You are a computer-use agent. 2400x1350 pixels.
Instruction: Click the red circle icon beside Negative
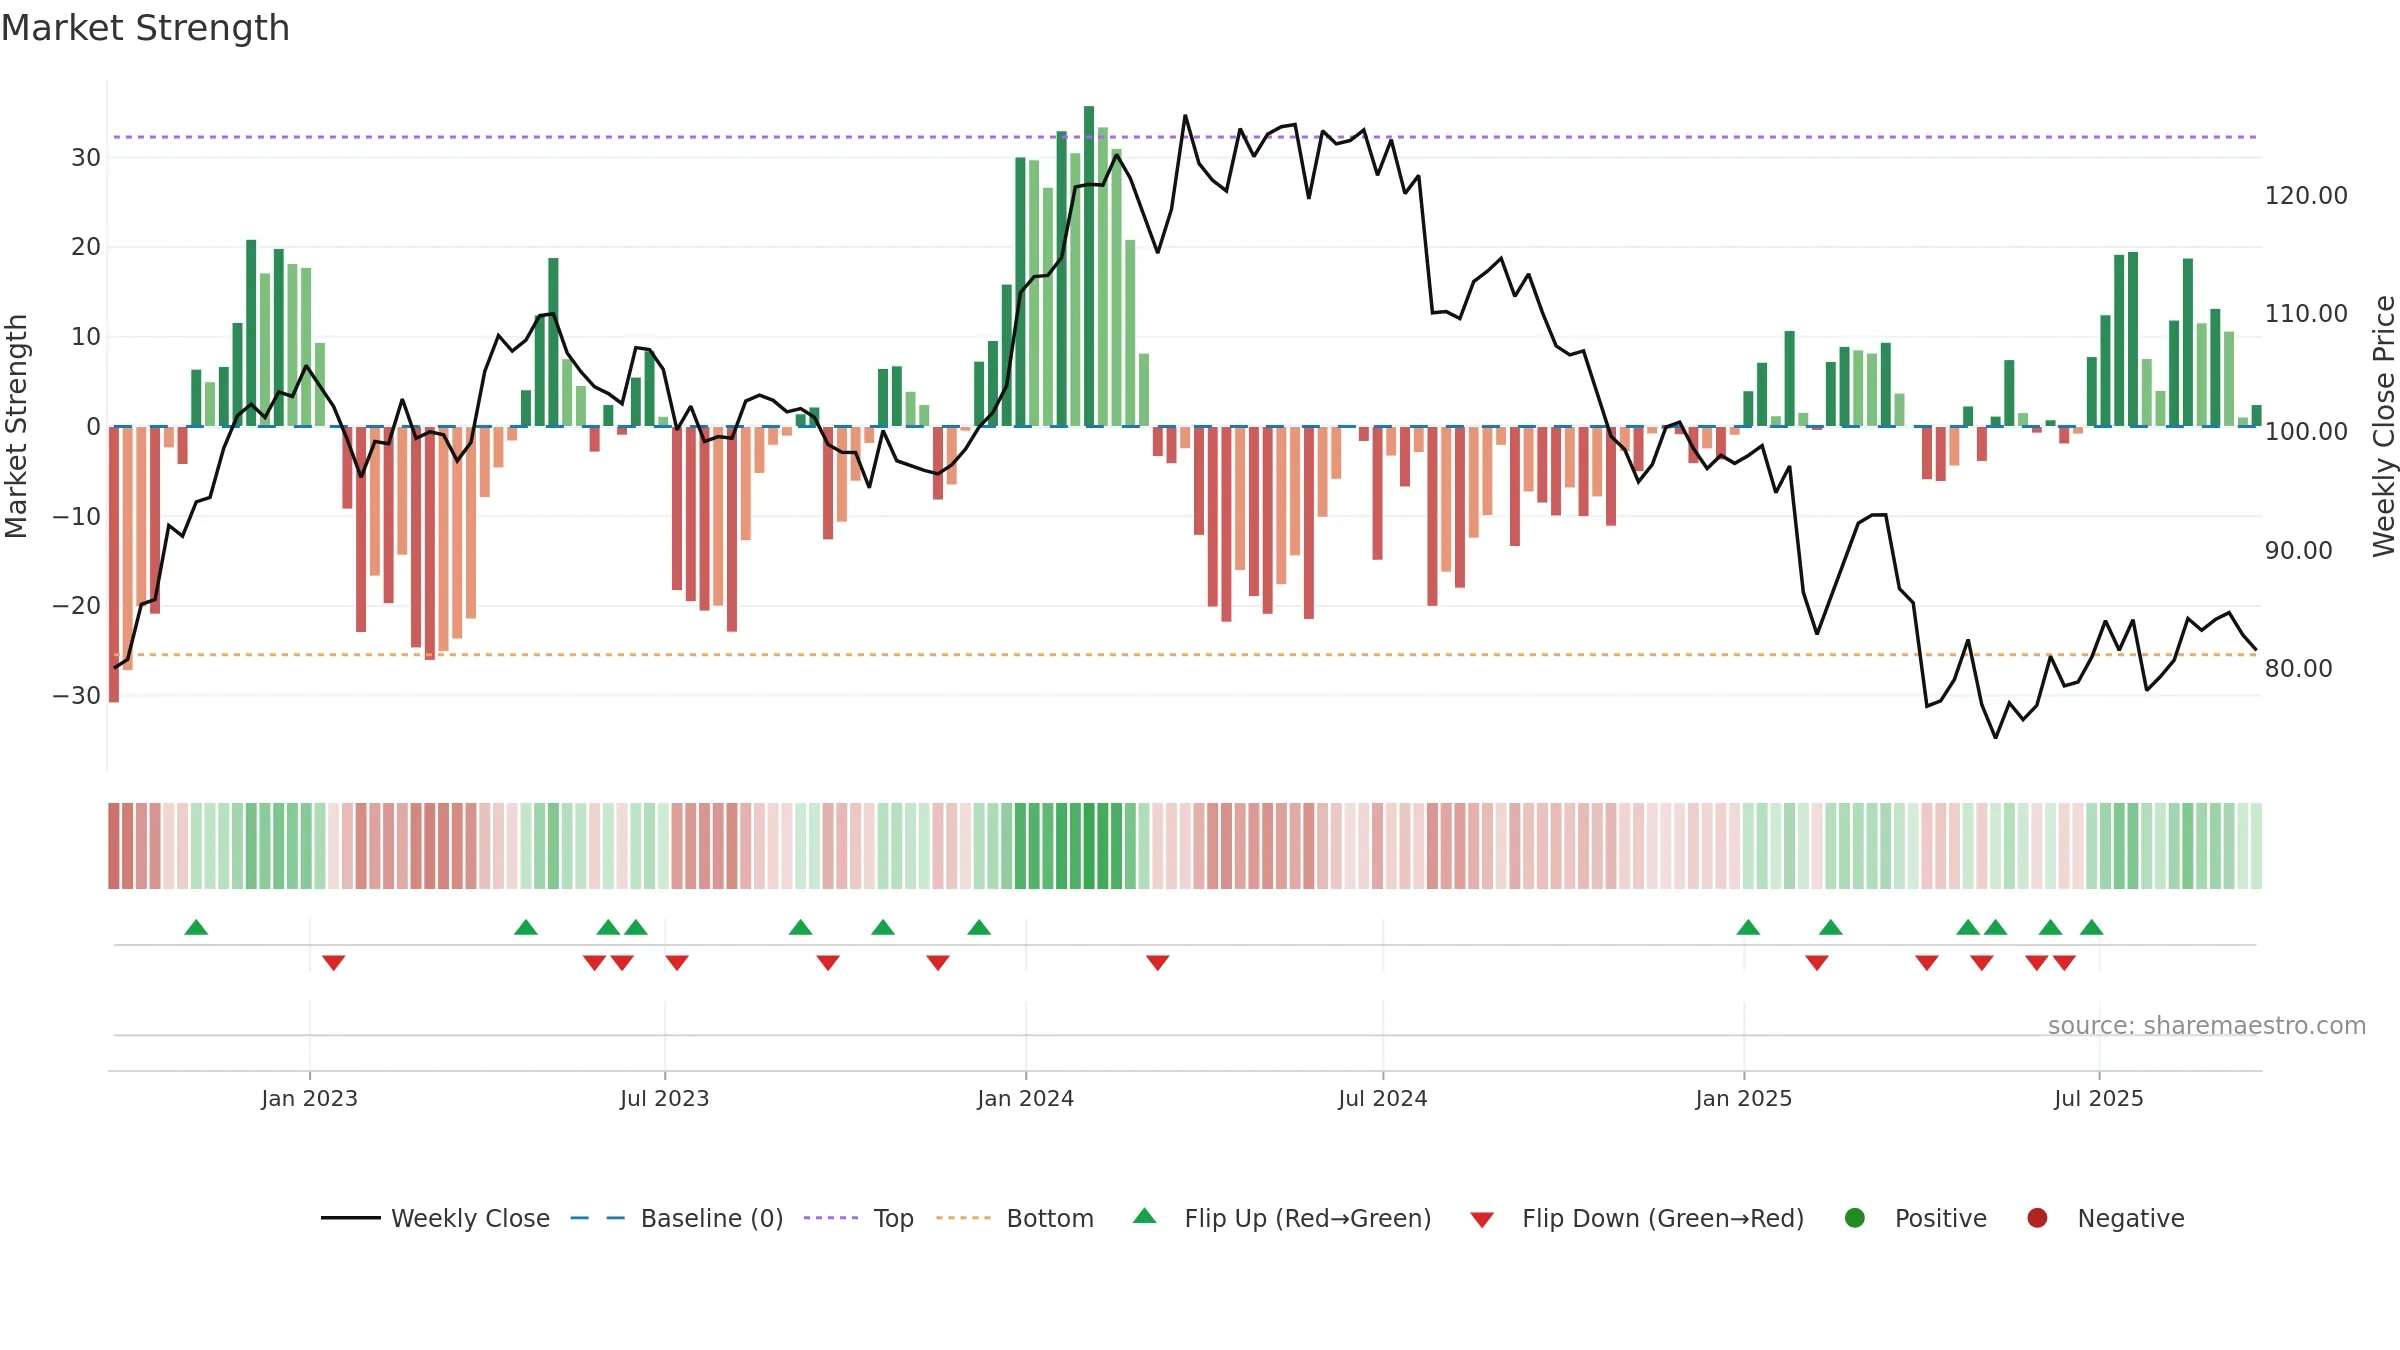2037,1218
